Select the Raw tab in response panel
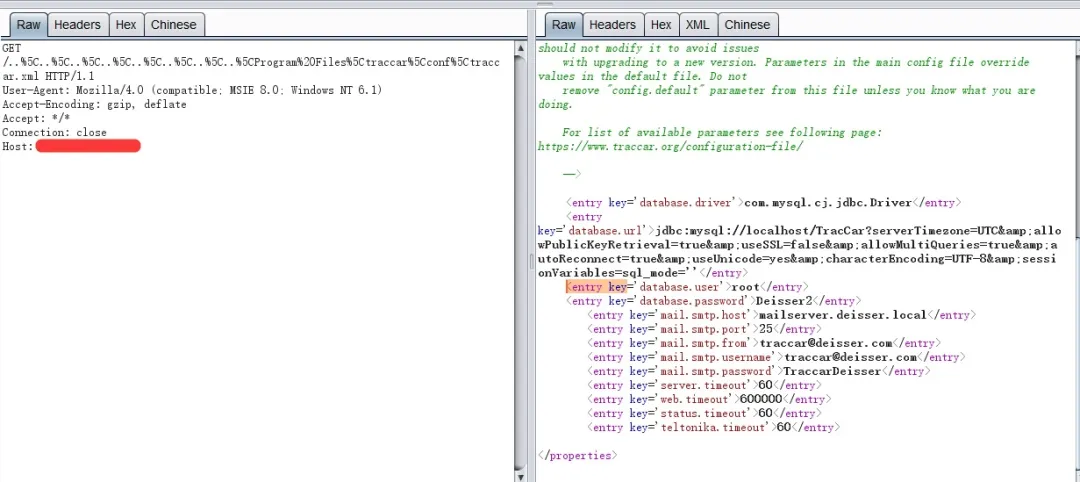Viewport: 1080px width, 482px height. point(563,25)
